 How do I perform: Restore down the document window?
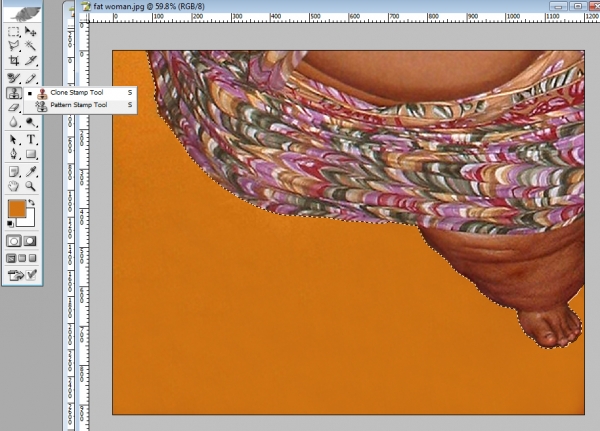pos(578,6)
